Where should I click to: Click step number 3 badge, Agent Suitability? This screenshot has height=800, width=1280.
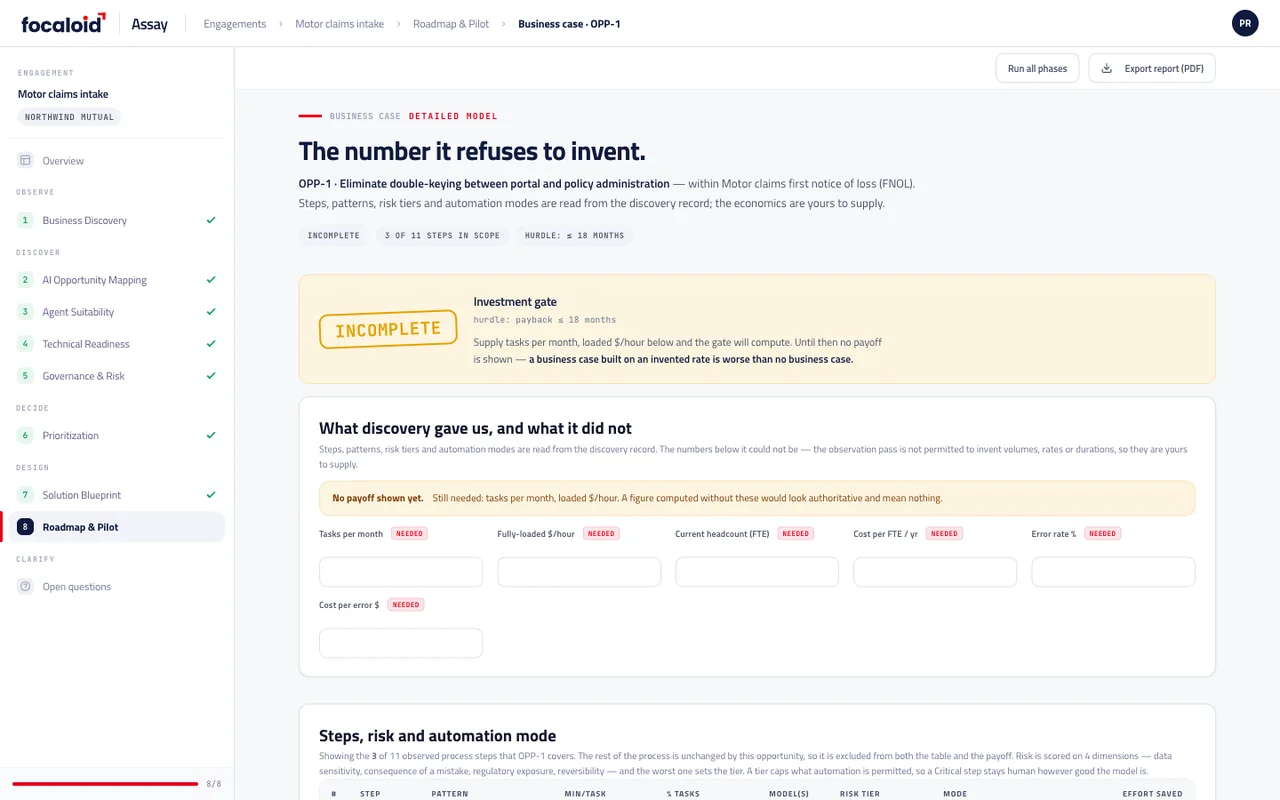click(25, 312)
